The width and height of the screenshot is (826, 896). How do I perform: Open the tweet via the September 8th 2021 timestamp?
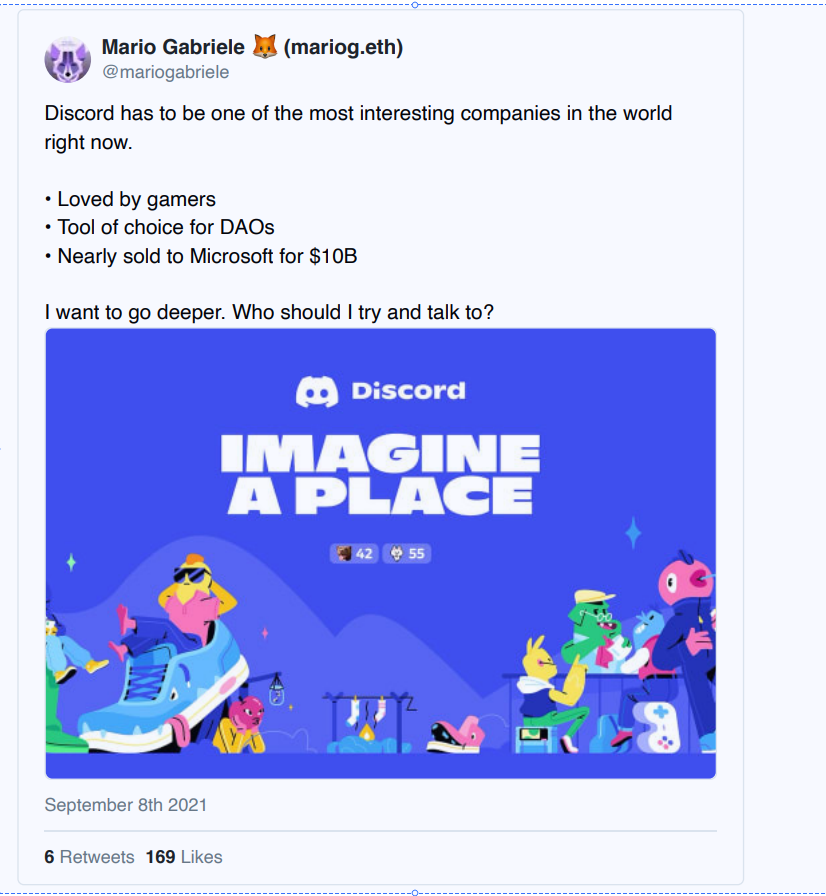click(125, 804)
